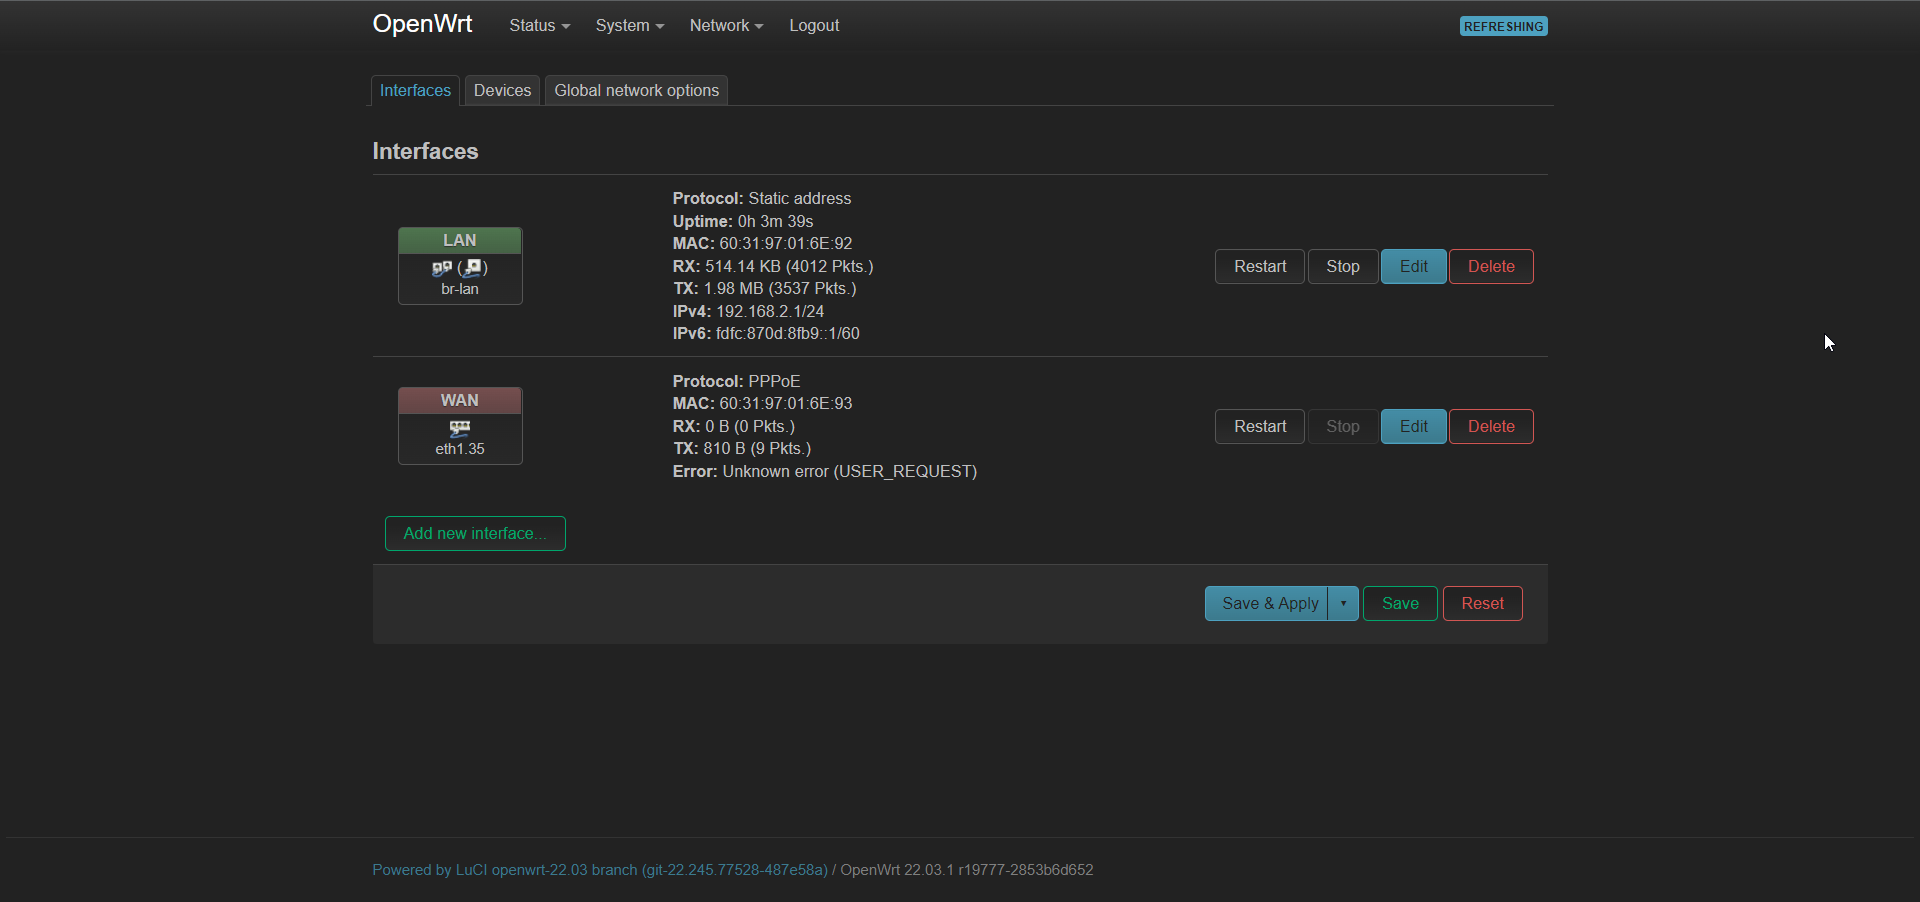Click the disabled Stop button for WAN

click(x=1343, y=426)
